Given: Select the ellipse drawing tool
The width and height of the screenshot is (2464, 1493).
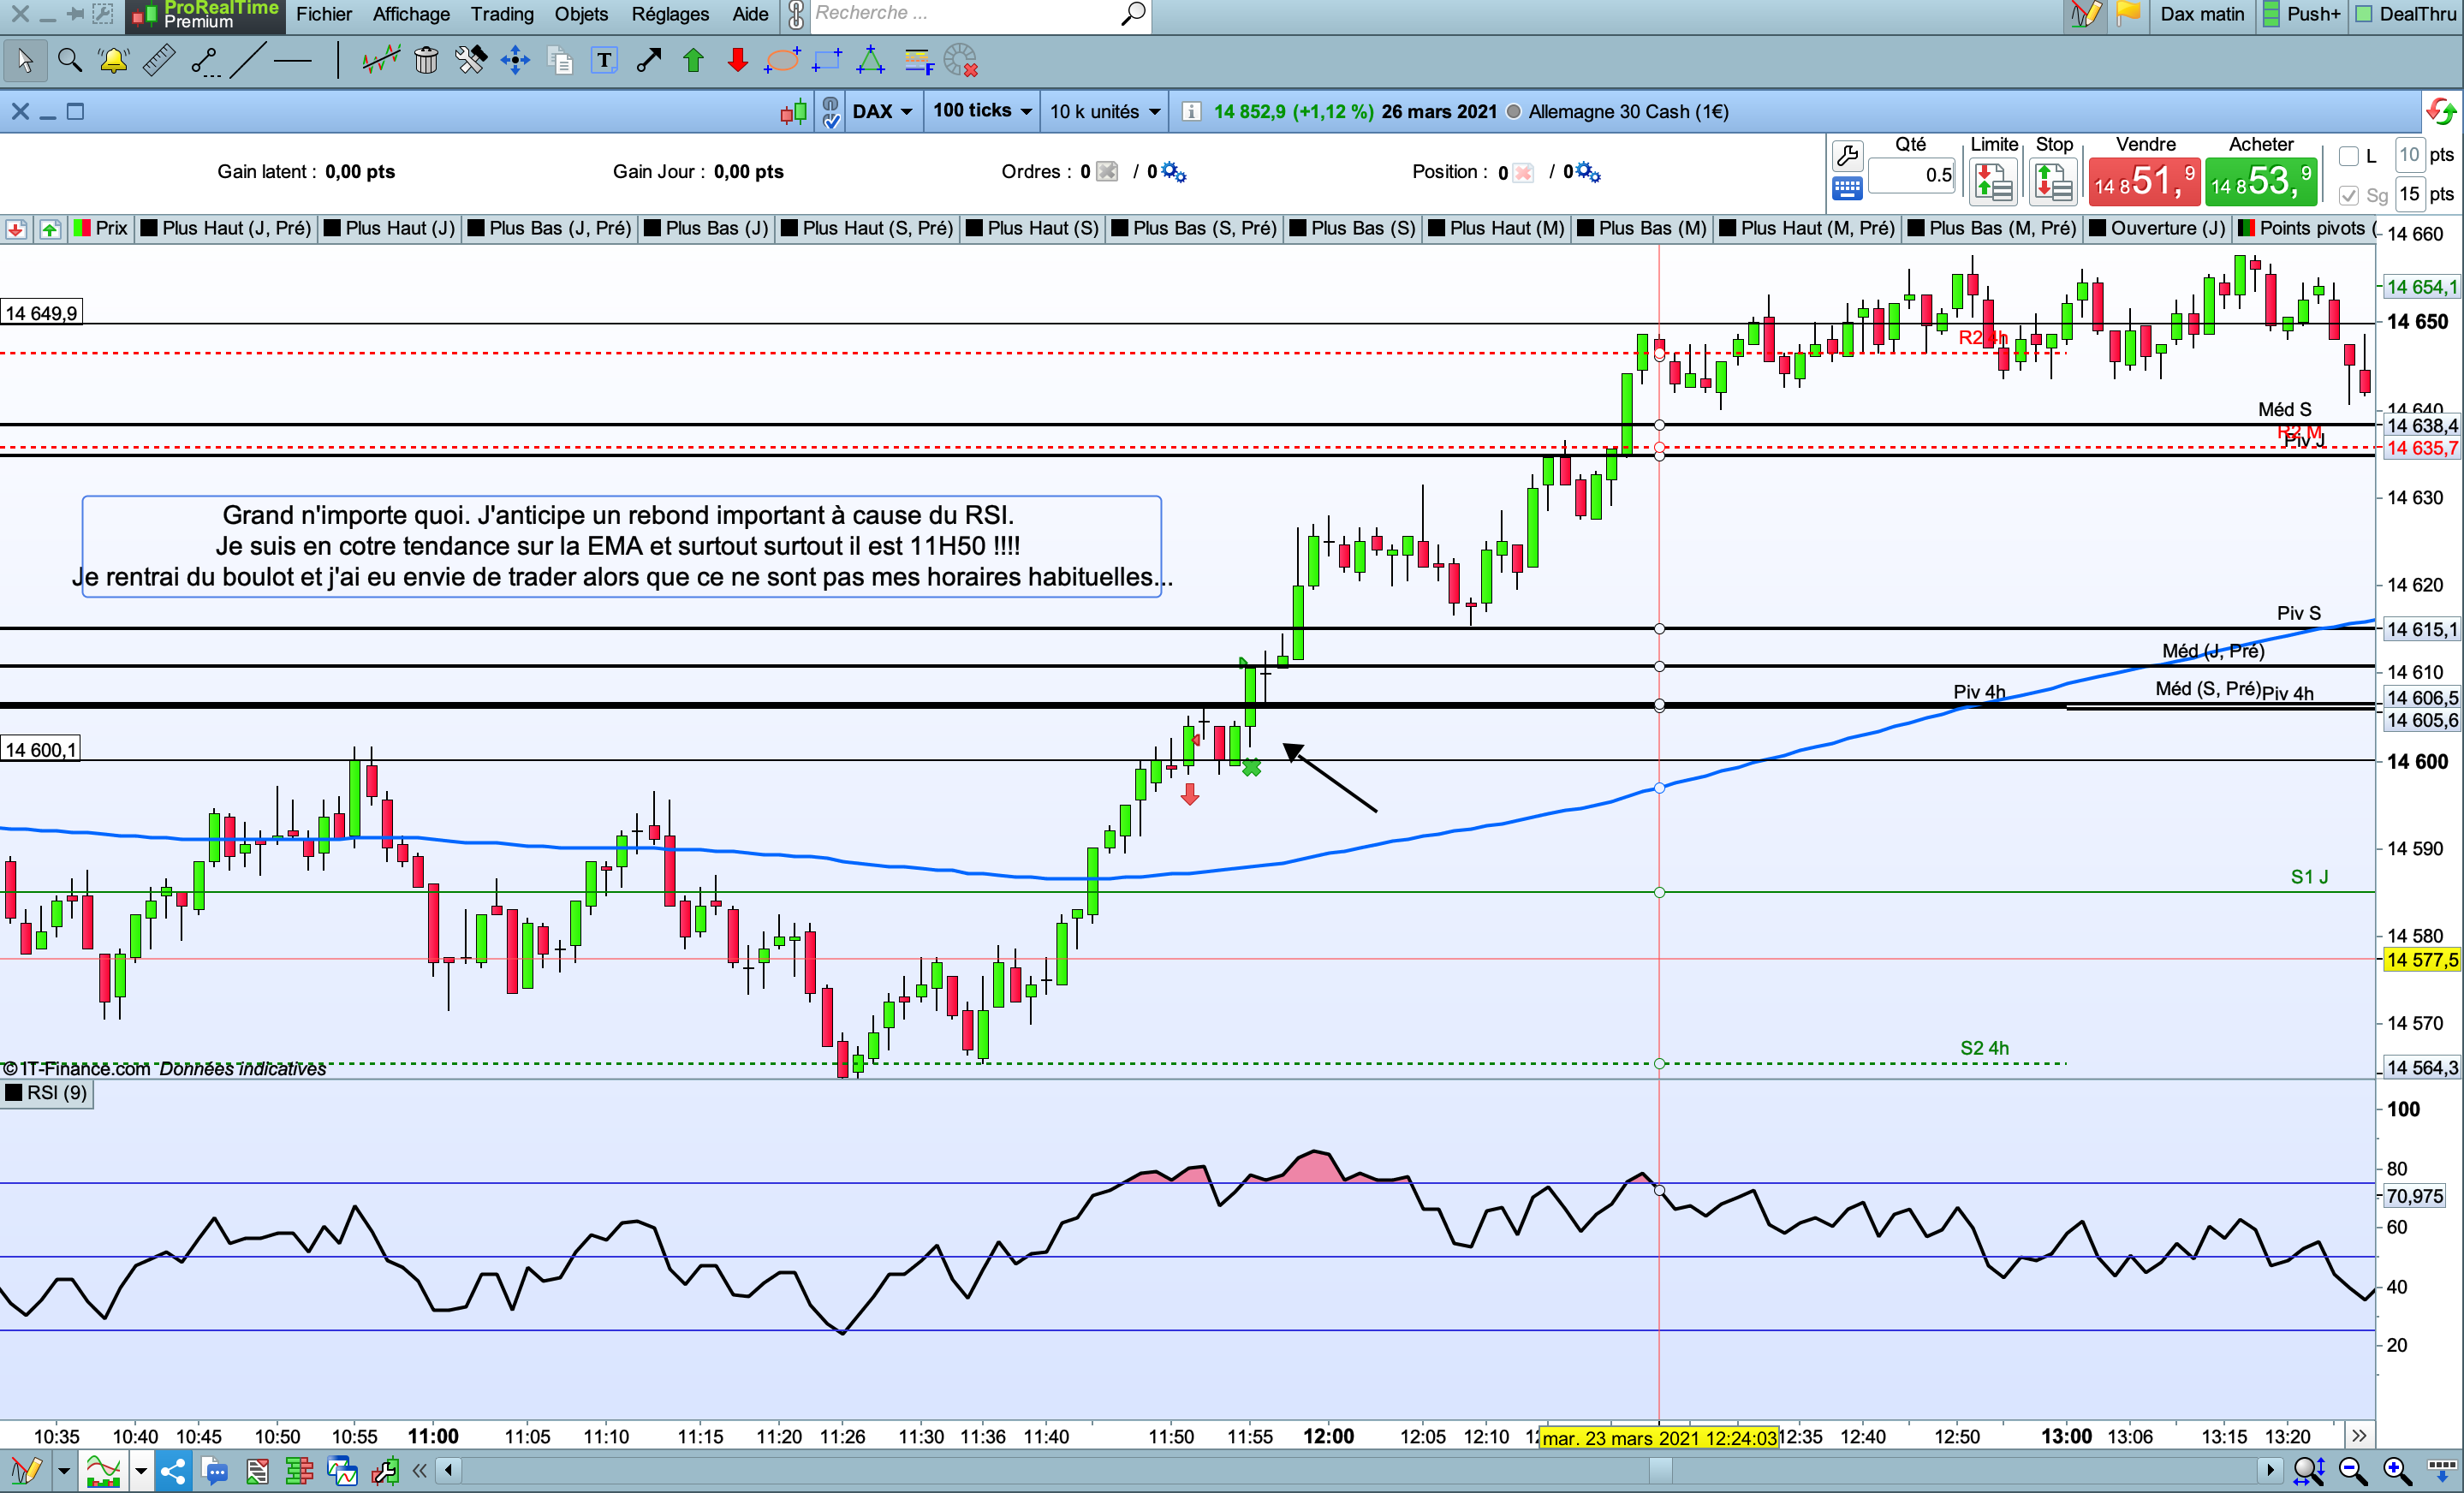Looking at the screenshot, I should (x=781, y=62).
